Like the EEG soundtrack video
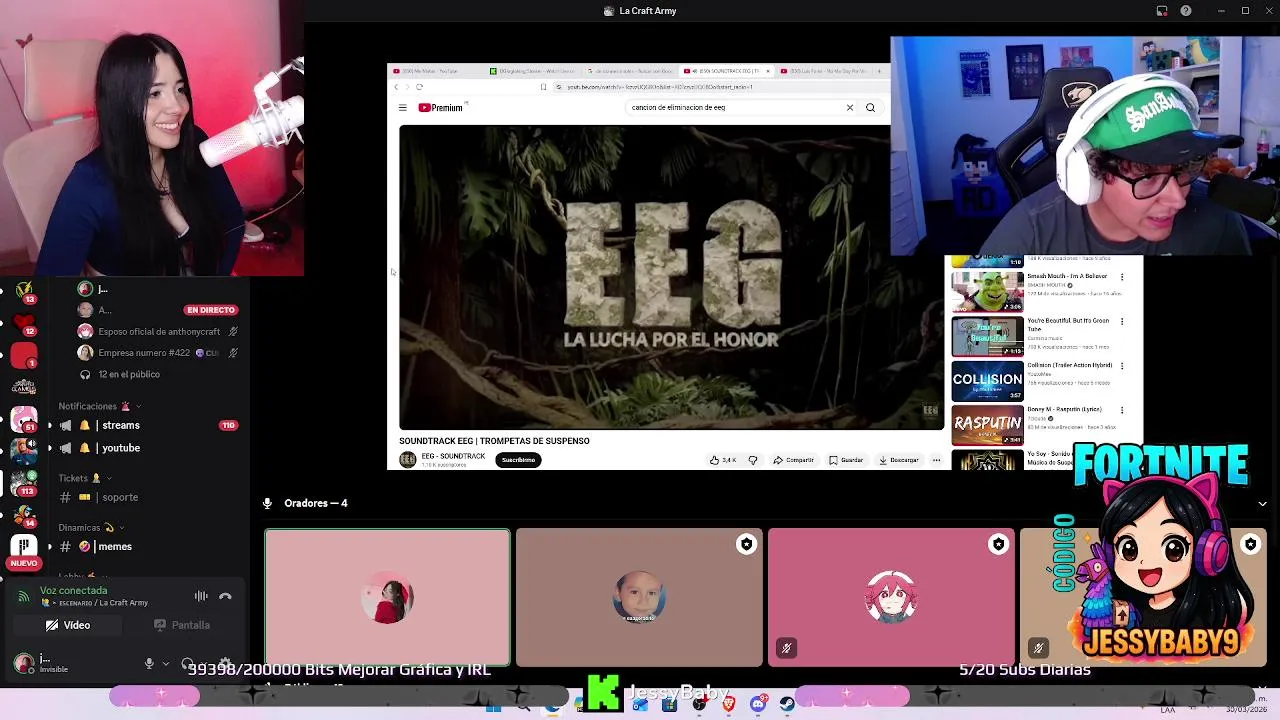Viewport: 1280px width, 720px height. pyautogui.click(x=722, y=460)
